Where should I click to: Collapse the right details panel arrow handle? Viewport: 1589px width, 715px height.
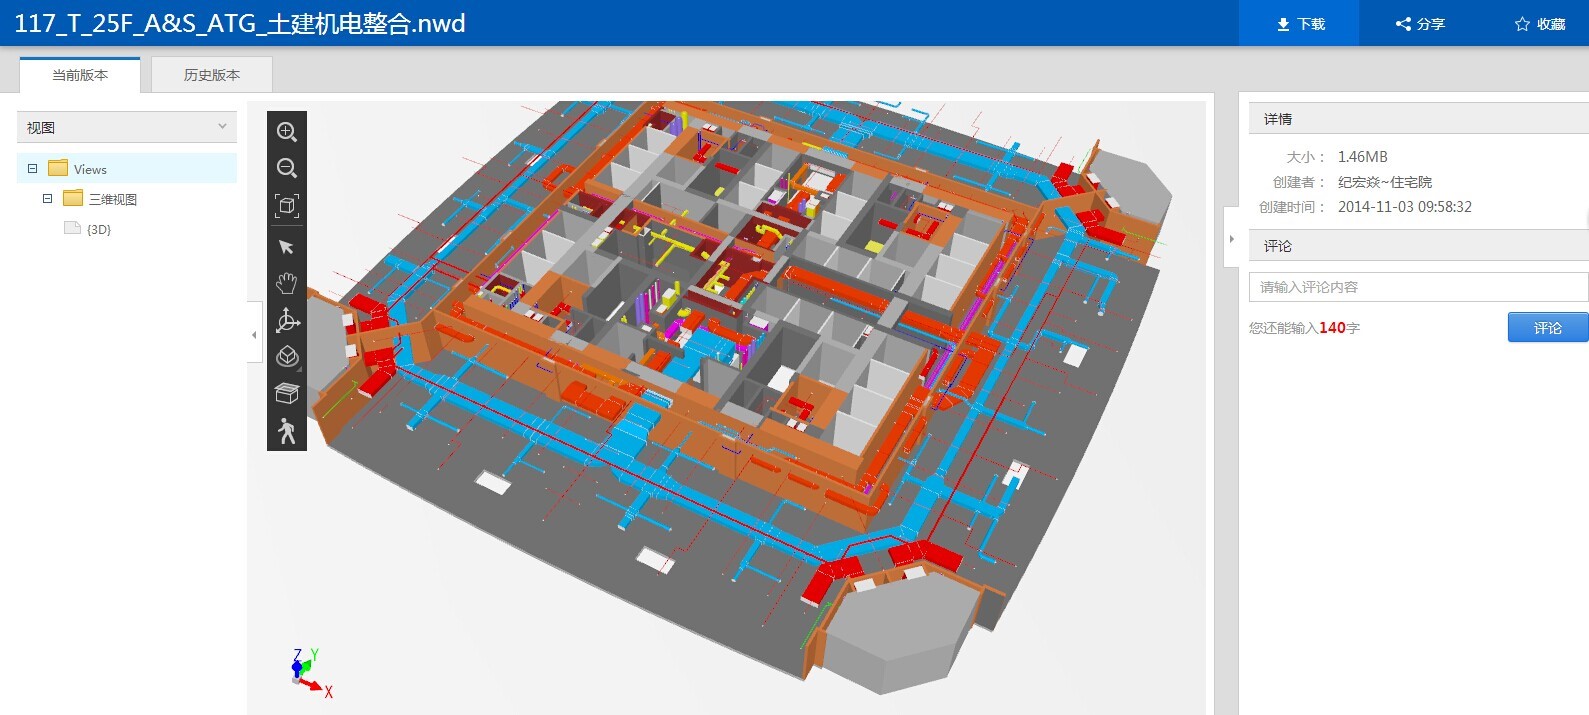click(x=1231, y=239)
